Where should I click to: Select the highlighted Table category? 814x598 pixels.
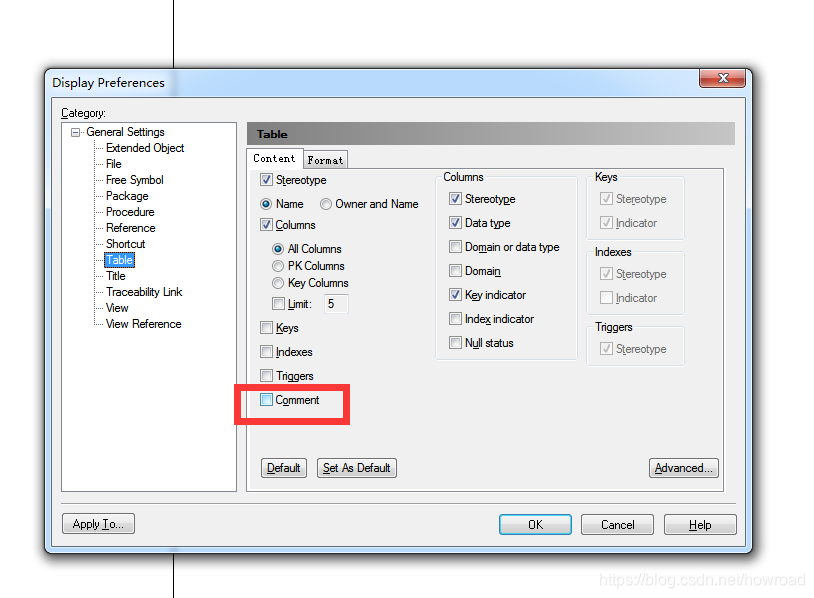pyautogui.click(x=119, y=260)
